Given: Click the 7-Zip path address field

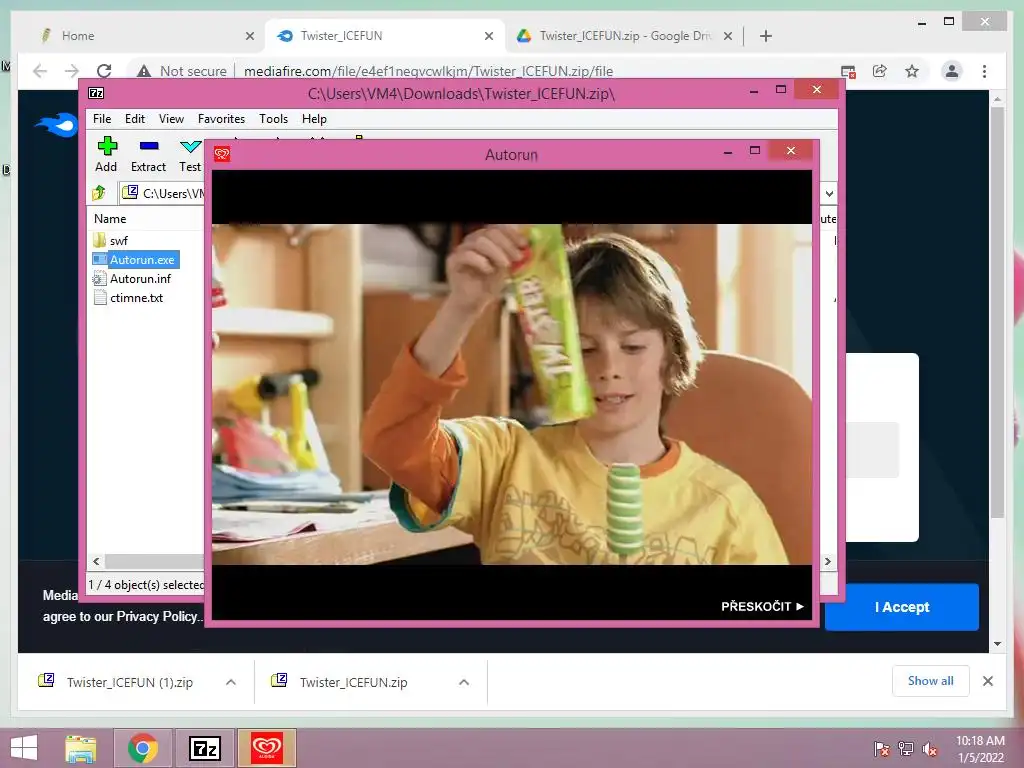Looking at the screenshot, I should [163, 193].
